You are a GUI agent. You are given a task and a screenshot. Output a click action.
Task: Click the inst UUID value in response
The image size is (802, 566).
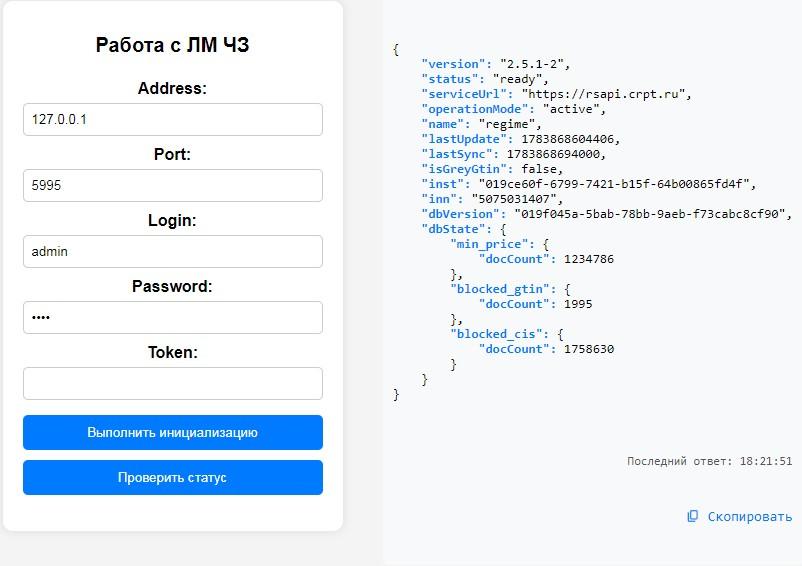(614, 184)
